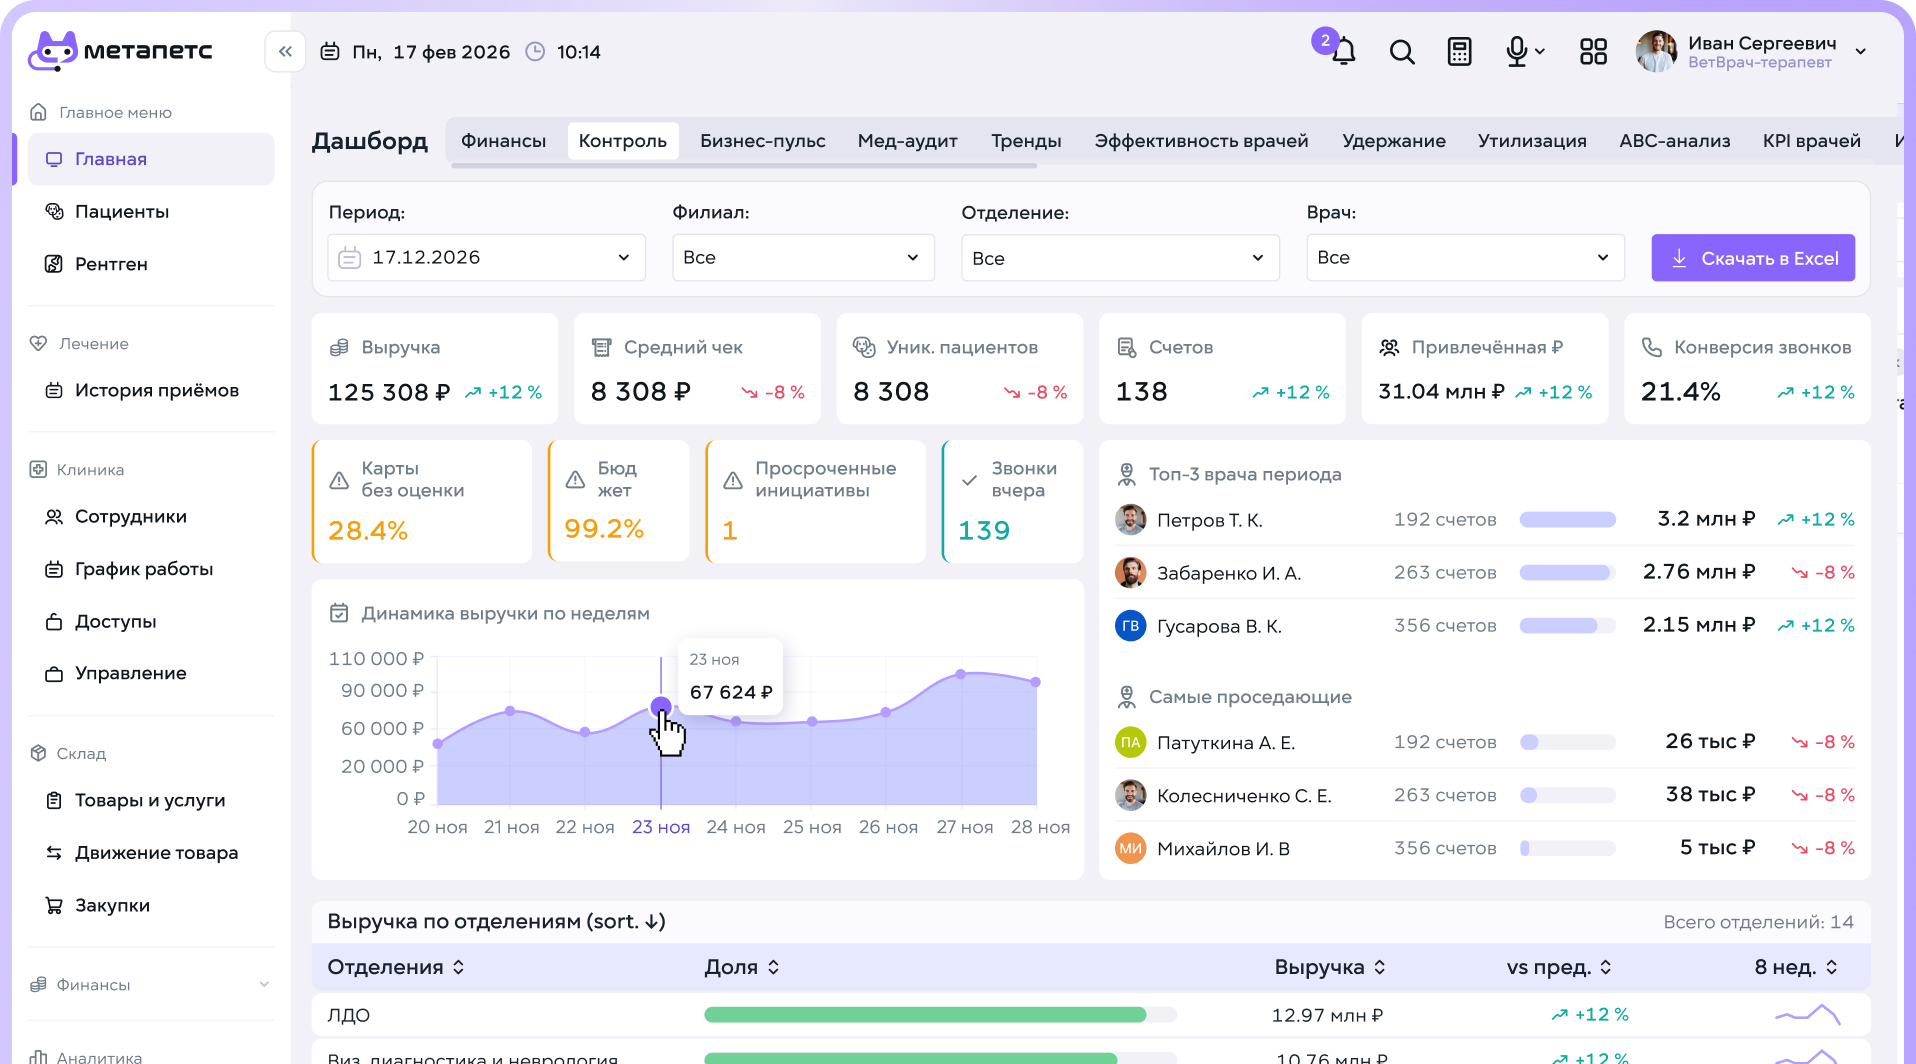Switch to Финансы tab
The image size is (1916, 1064).
coord(503,141)
